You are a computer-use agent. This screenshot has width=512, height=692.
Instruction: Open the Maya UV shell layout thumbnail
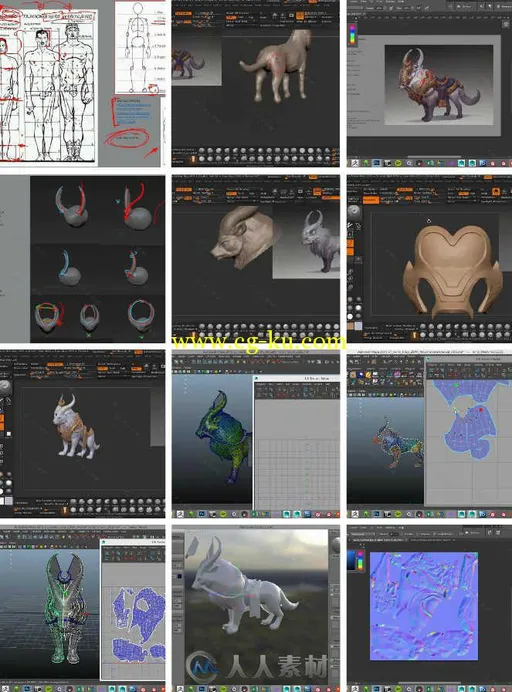429,434
